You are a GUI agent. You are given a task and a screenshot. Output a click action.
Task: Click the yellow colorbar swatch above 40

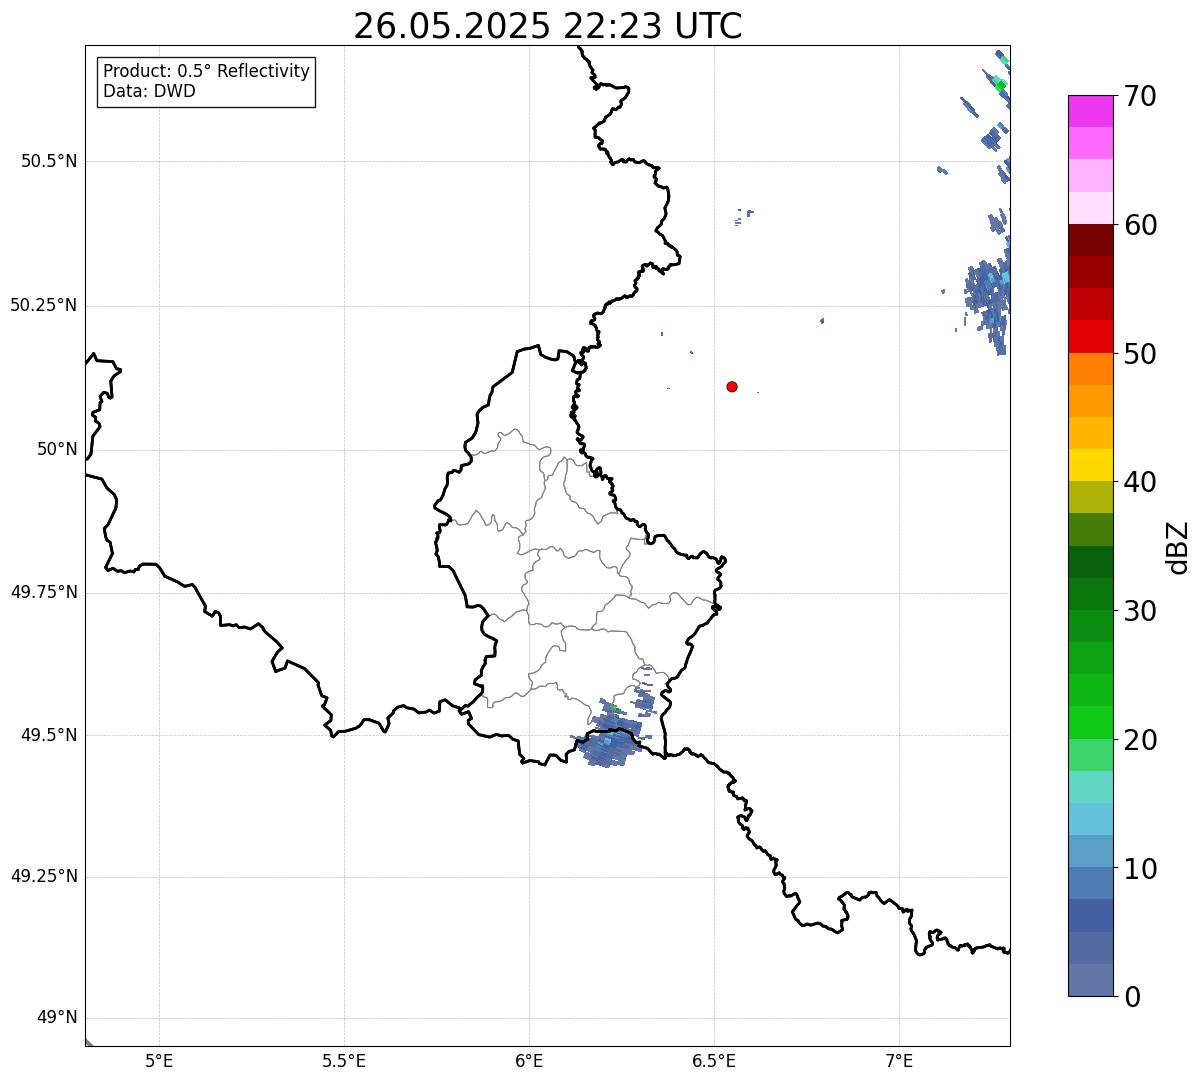[x=1091, y=465]
